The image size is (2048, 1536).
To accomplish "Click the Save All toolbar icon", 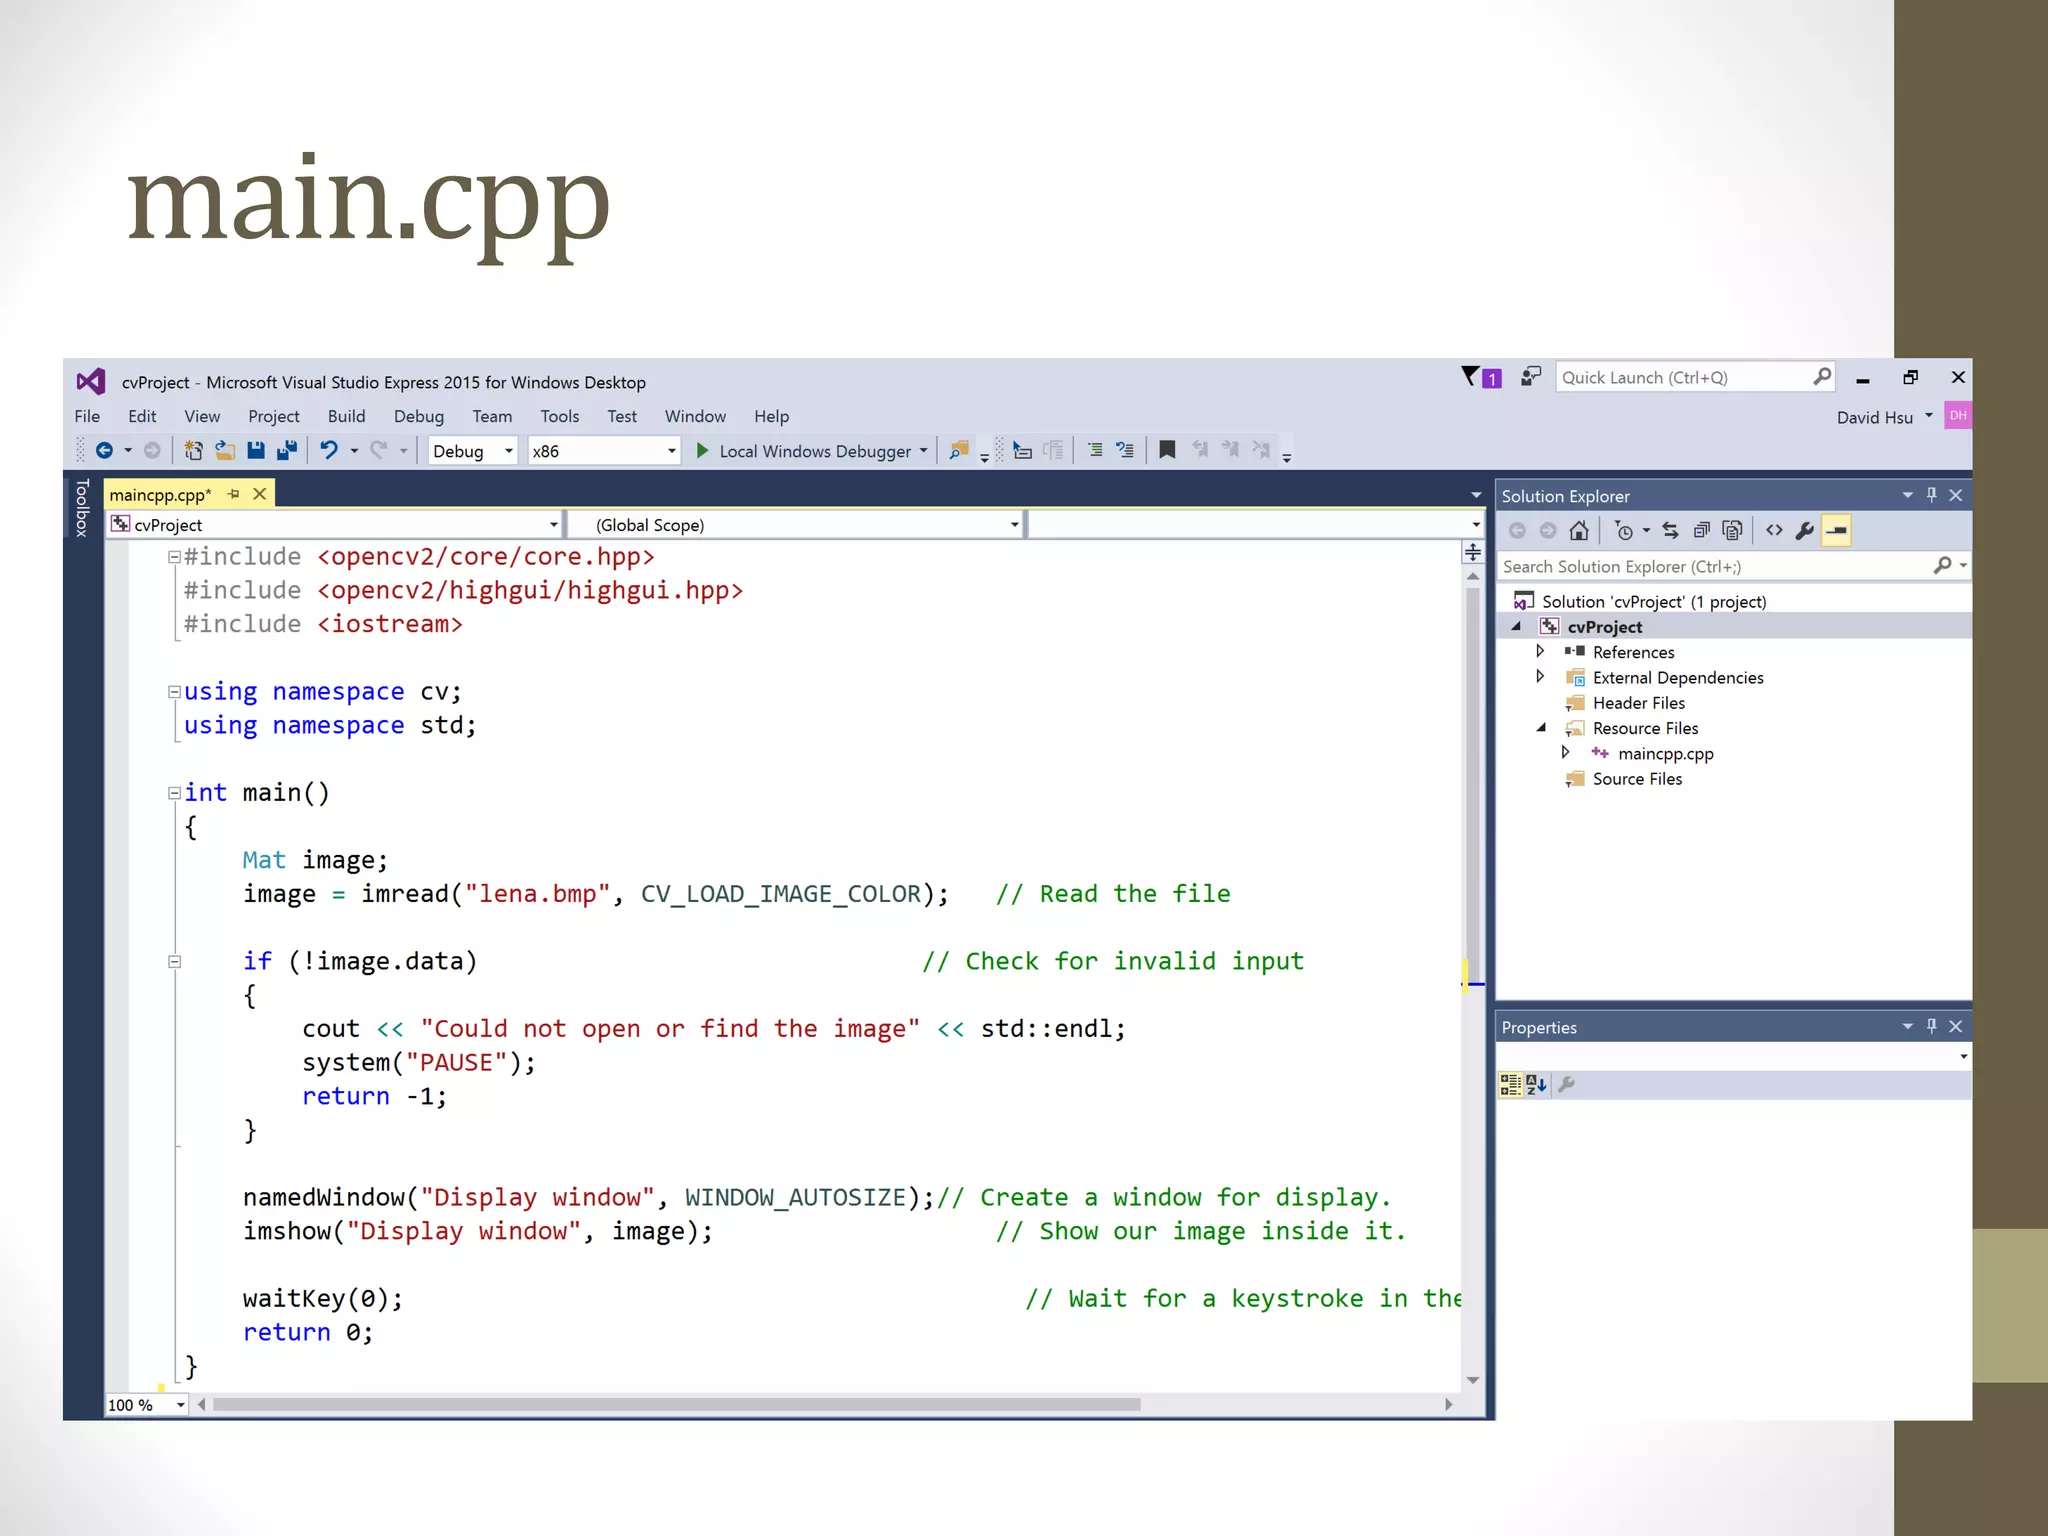I will [x=287, y=451].
